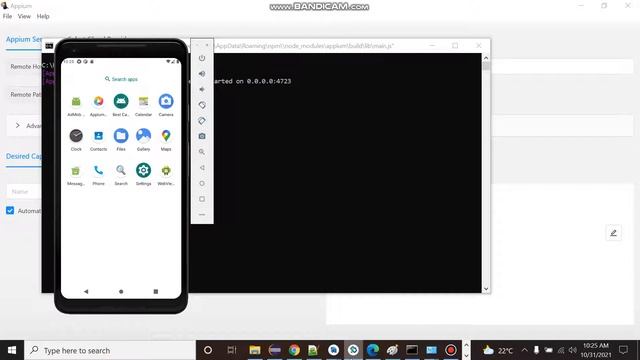The width and height of the screenshot is (640, 360).
Task: Open the Maps app on the emulator
Action: coord(166,136)
